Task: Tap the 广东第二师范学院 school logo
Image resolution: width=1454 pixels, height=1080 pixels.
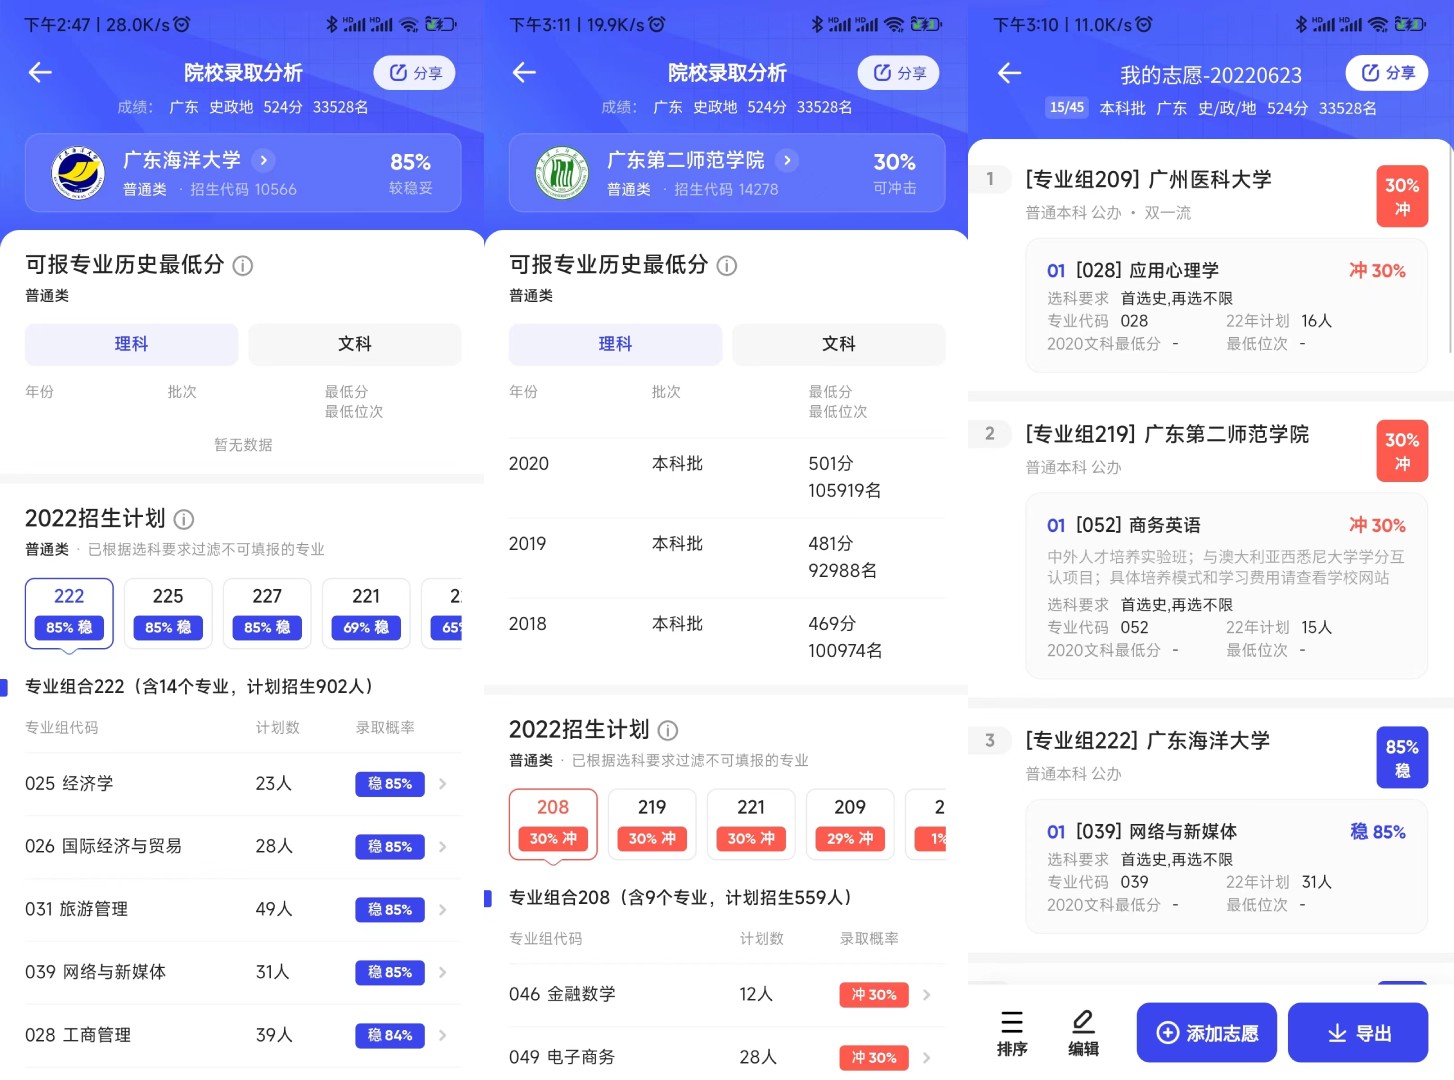Action: (x=561, y=172)
